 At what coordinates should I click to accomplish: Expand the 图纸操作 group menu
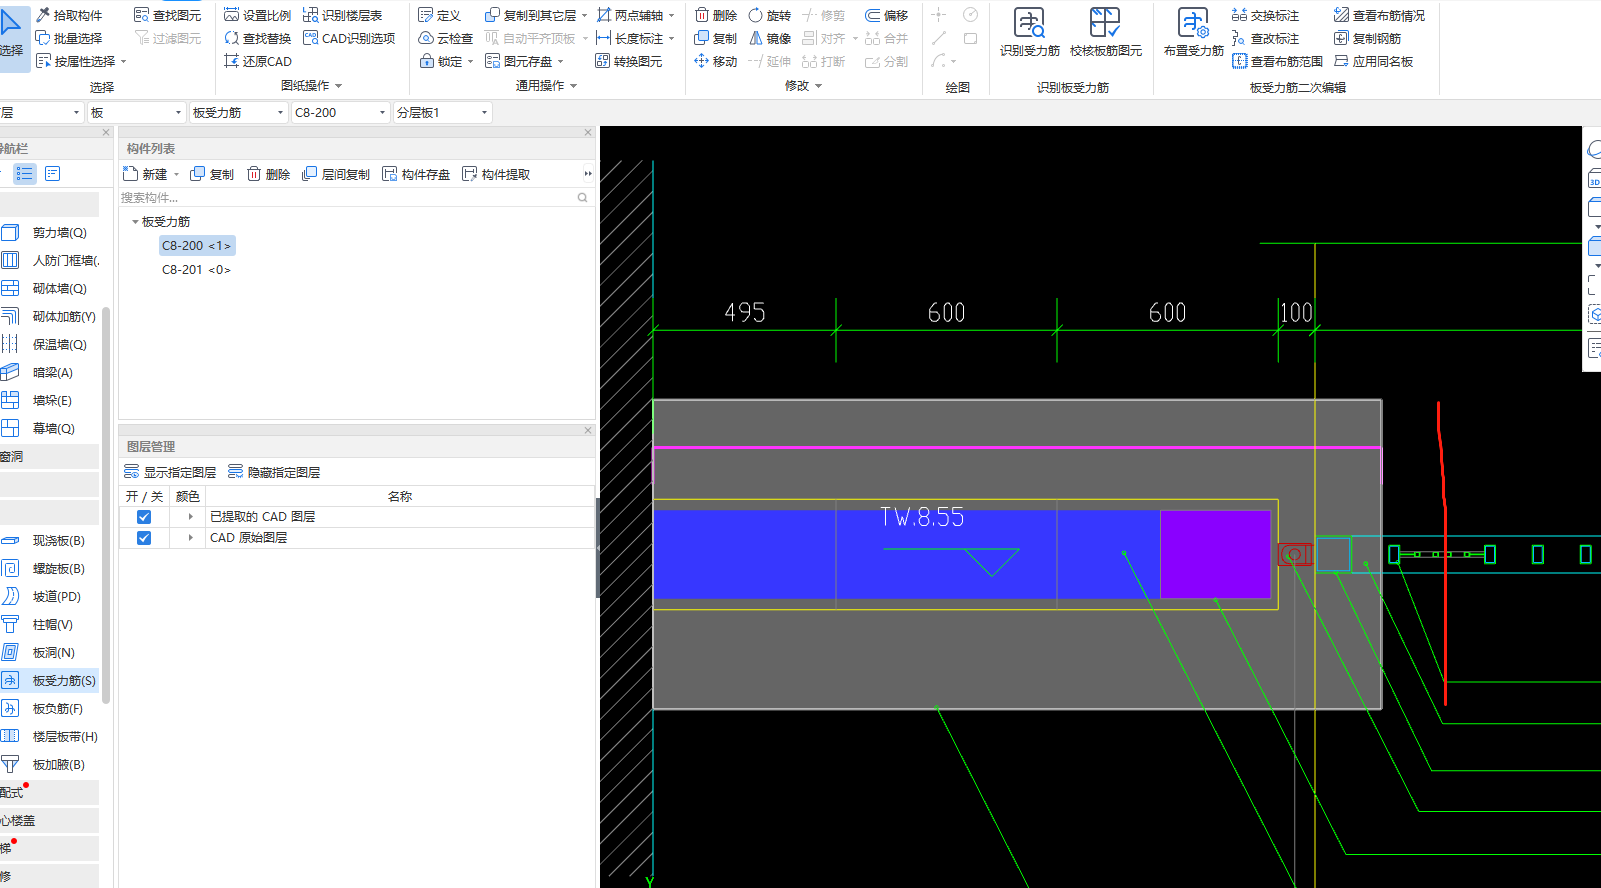[x=311, y=86]
